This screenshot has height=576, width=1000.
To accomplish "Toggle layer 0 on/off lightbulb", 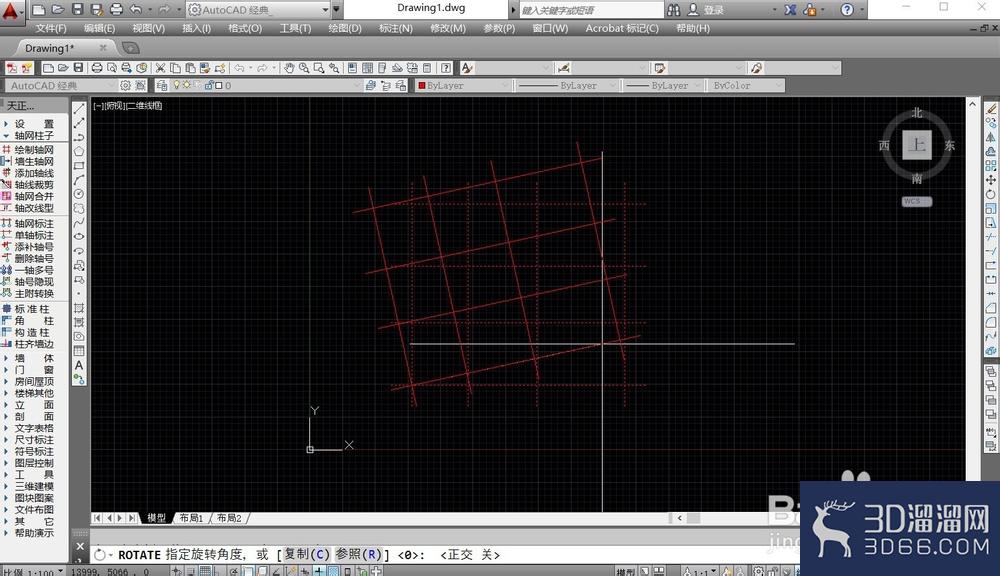I will tap(177, 85).
